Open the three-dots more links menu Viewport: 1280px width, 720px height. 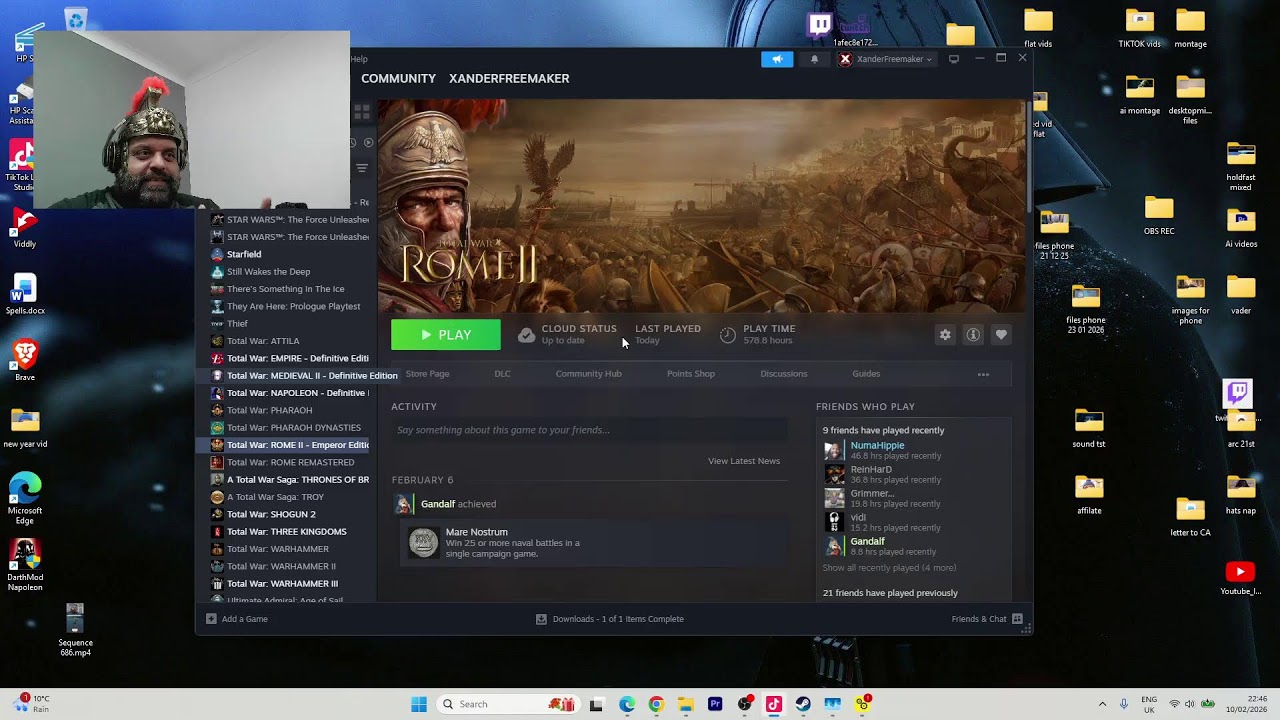click(x=983, y=374)
